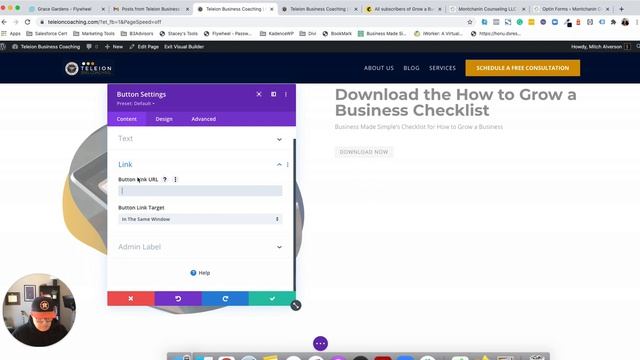
Task: Expand the Text section
Action: [x=200, y=139]
